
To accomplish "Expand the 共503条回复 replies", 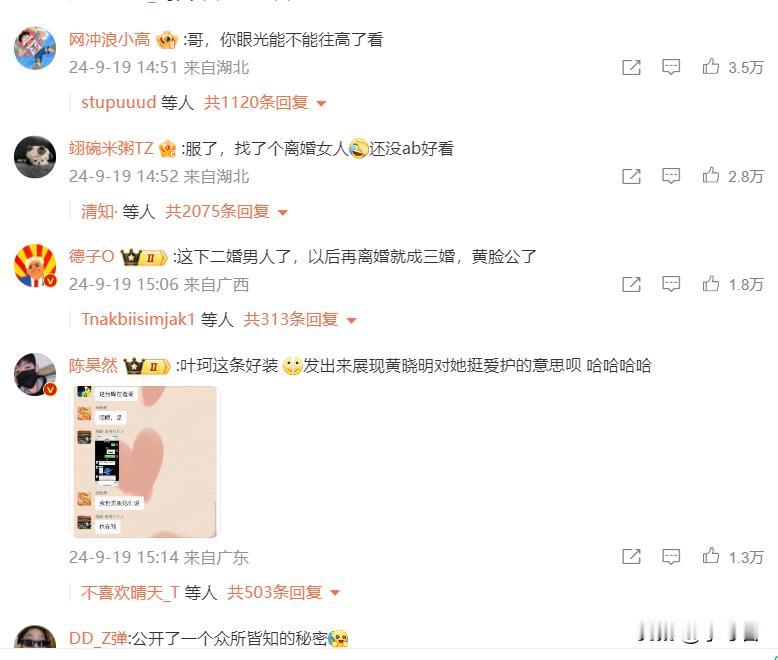I will pos(283,592).
